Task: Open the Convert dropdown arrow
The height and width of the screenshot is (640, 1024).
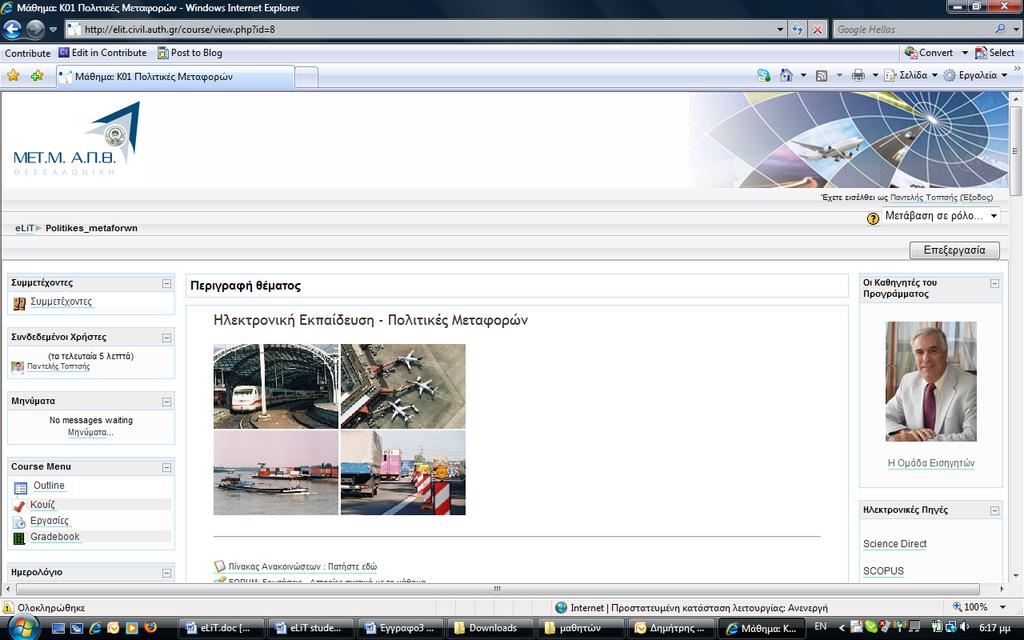Action: 965,53
